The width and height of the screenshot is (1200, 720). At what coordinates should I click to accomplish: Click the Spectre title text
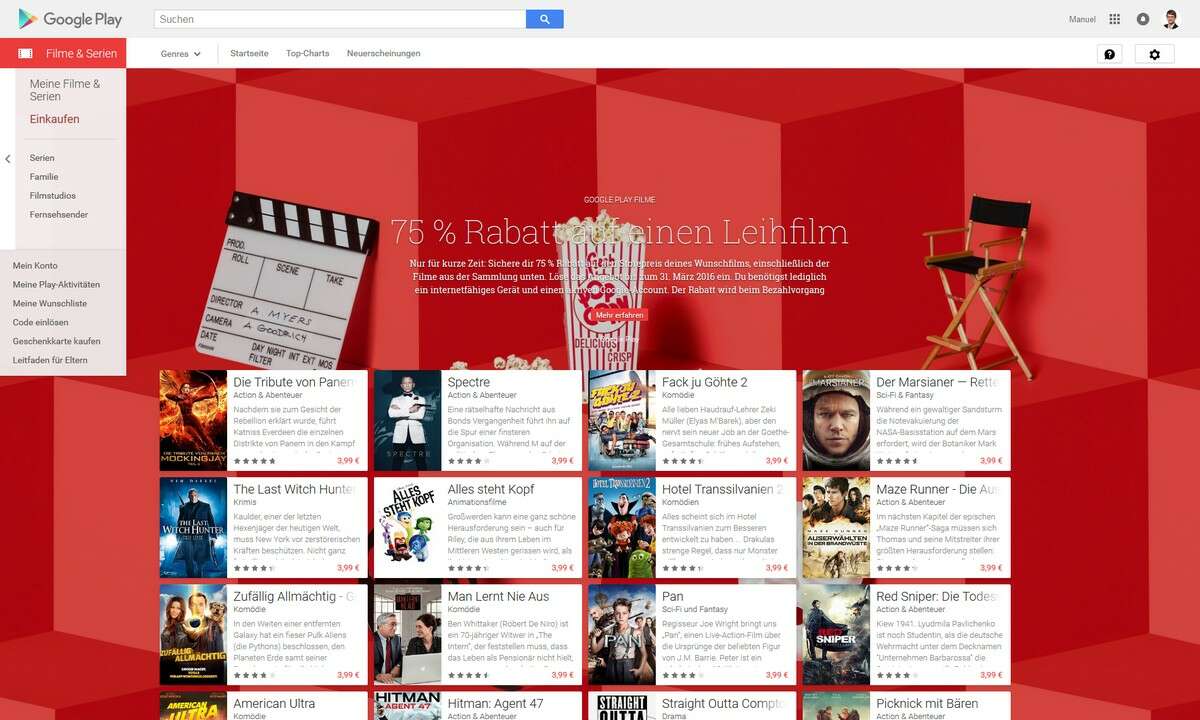click(x=469, y=382)
